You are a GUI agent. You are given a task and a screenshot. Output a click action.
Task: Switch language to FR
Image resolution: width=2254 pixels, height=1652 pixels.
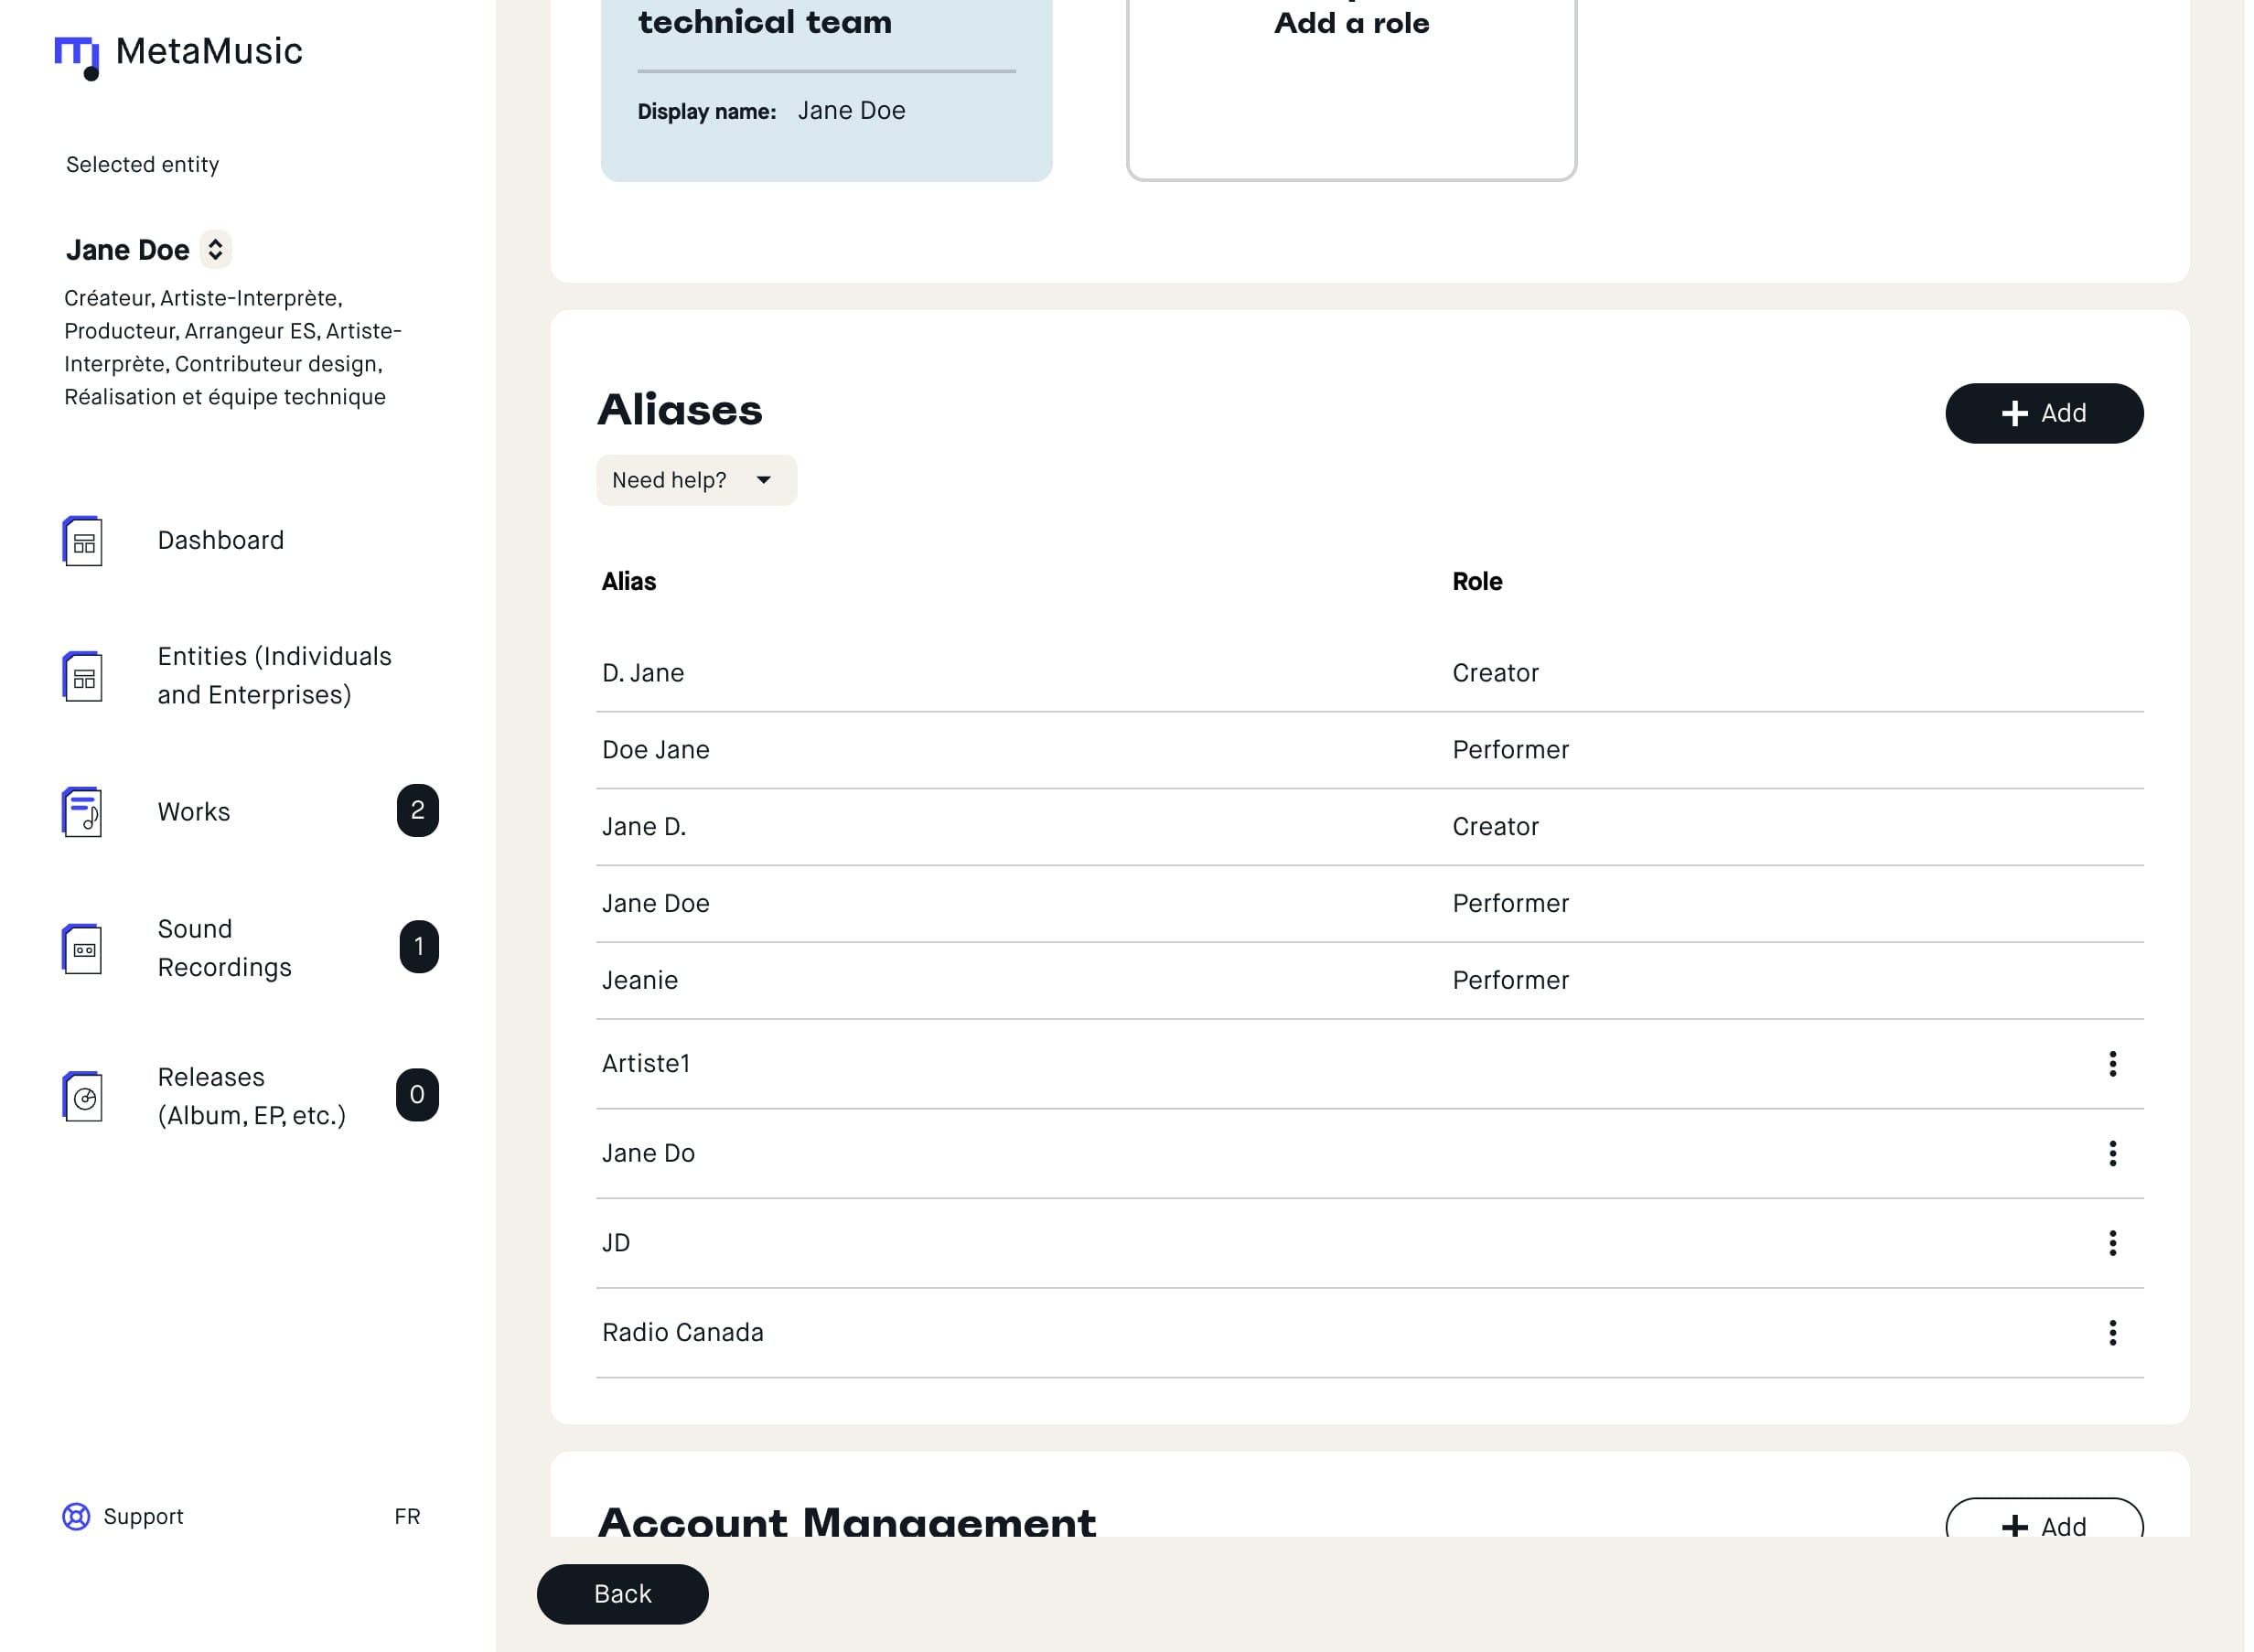click(x=407, y=1517)
